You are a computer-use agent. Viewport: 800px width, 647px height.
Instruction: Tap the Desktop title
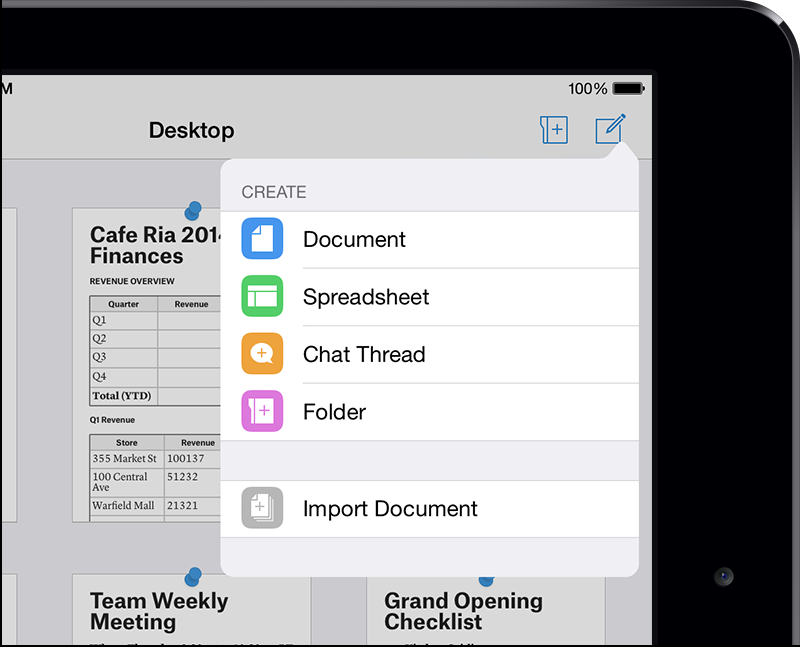pyautogui.click(x=191, y=131)
